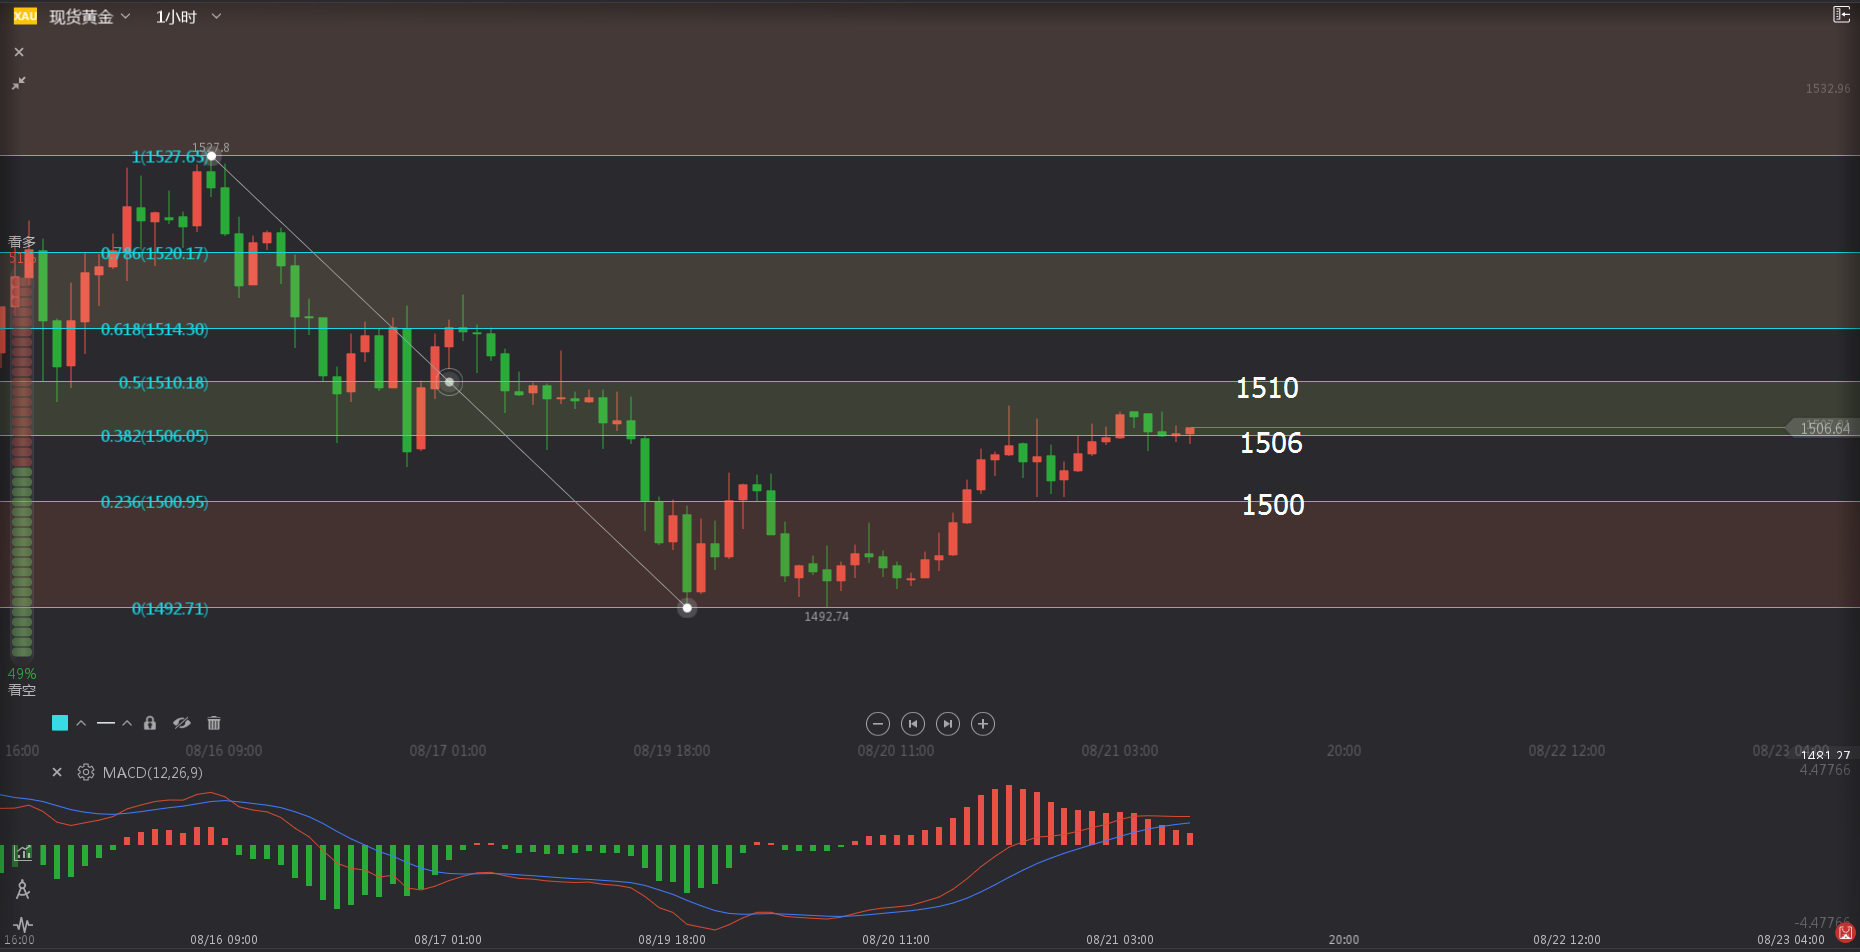Pick the cyan line color swatch
The width and height of the screenshot is (1860, 952).
(60, 723)
